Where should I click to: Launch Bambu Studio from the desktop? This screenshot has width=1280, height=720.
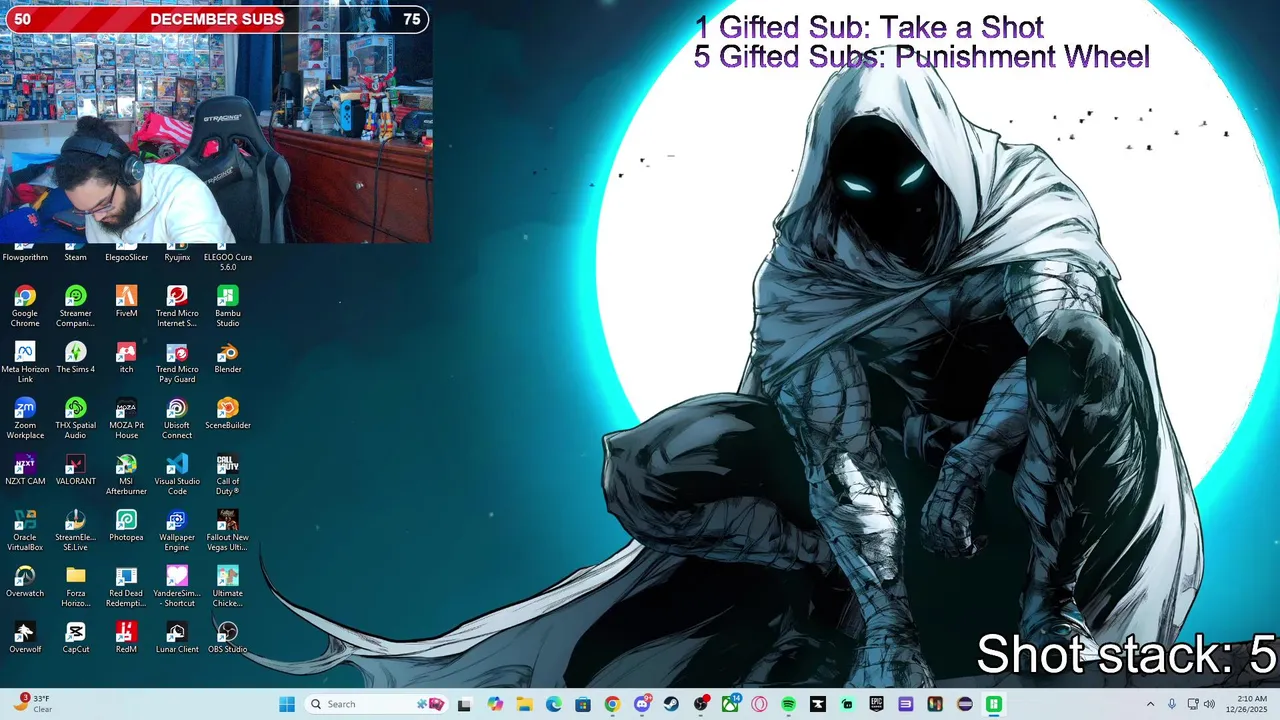tap(228, 307)
